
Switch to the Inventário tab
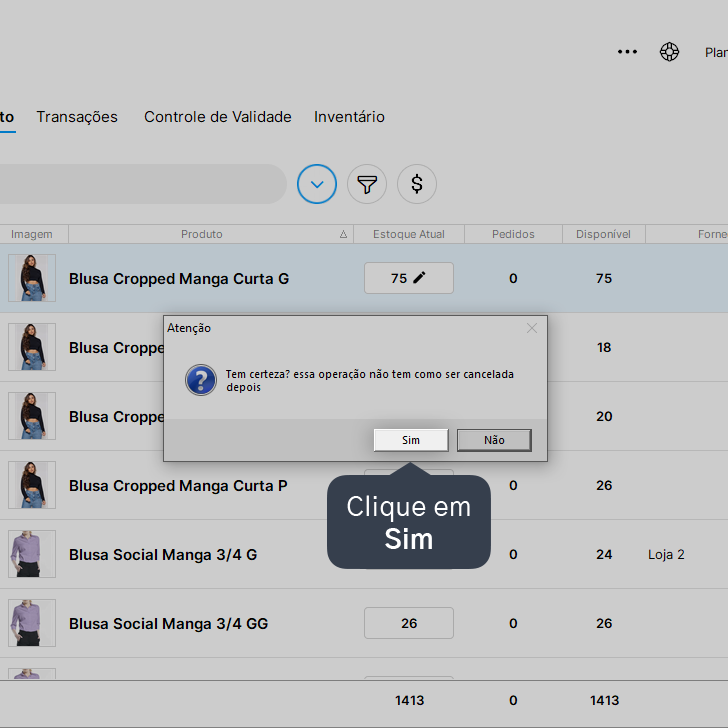349,117
